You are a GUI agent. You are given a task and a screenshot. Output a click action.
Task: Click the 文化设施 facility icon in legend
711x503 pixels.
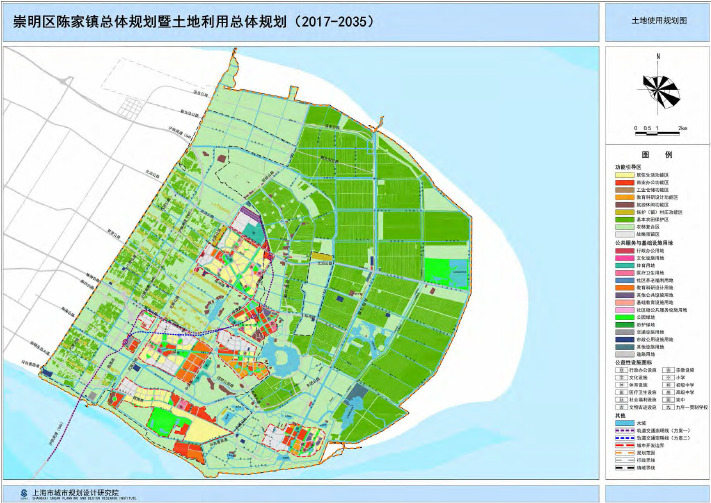(622, 377)
